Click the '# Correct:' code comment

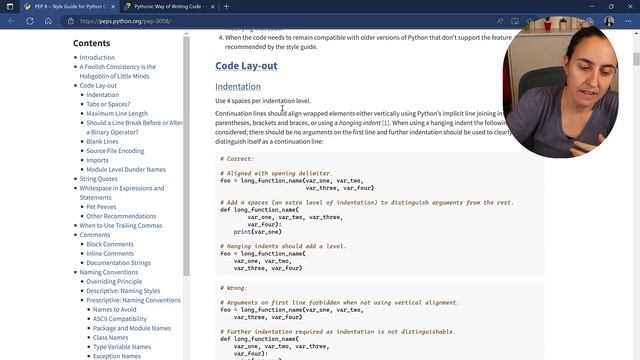pyautogui.click(x=237, y=159)
